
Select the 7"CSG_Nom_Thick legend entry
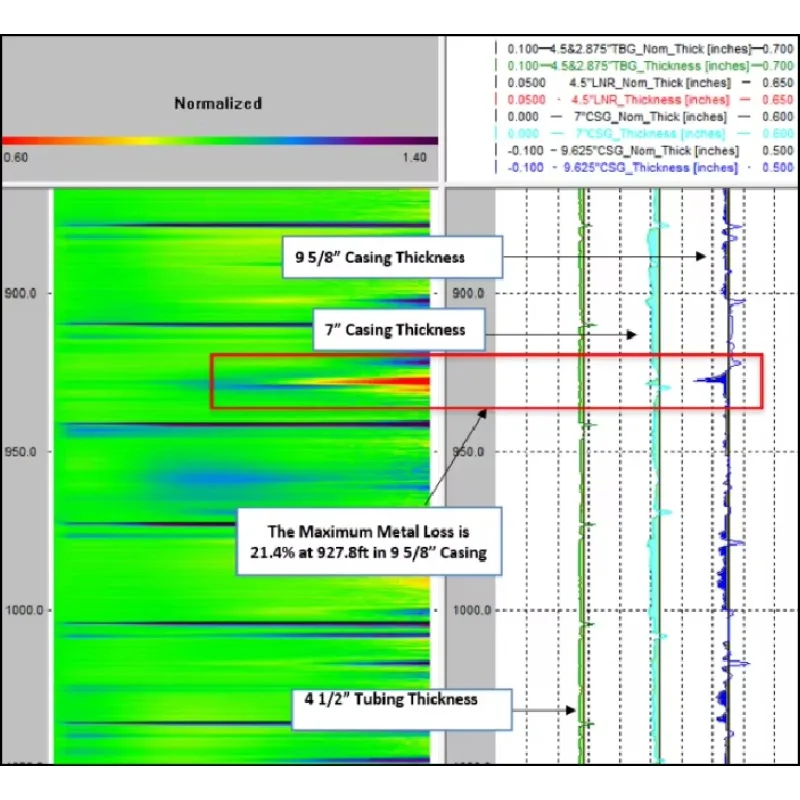(x=650, y=117)
